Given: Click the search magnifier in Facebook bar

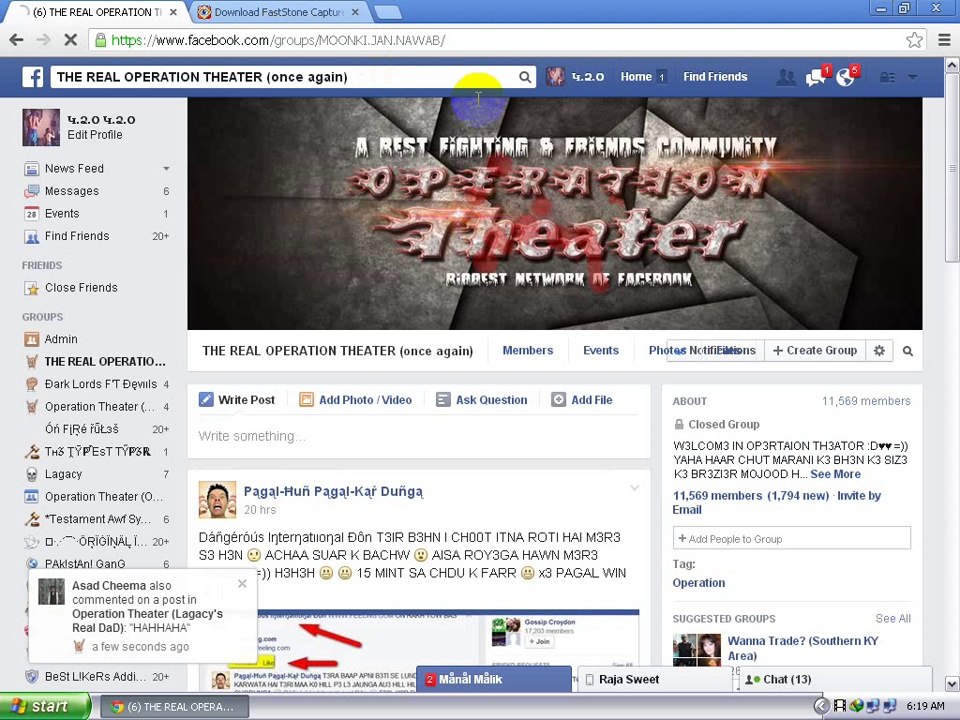Looking at the screenshot, I should (525, 77).
